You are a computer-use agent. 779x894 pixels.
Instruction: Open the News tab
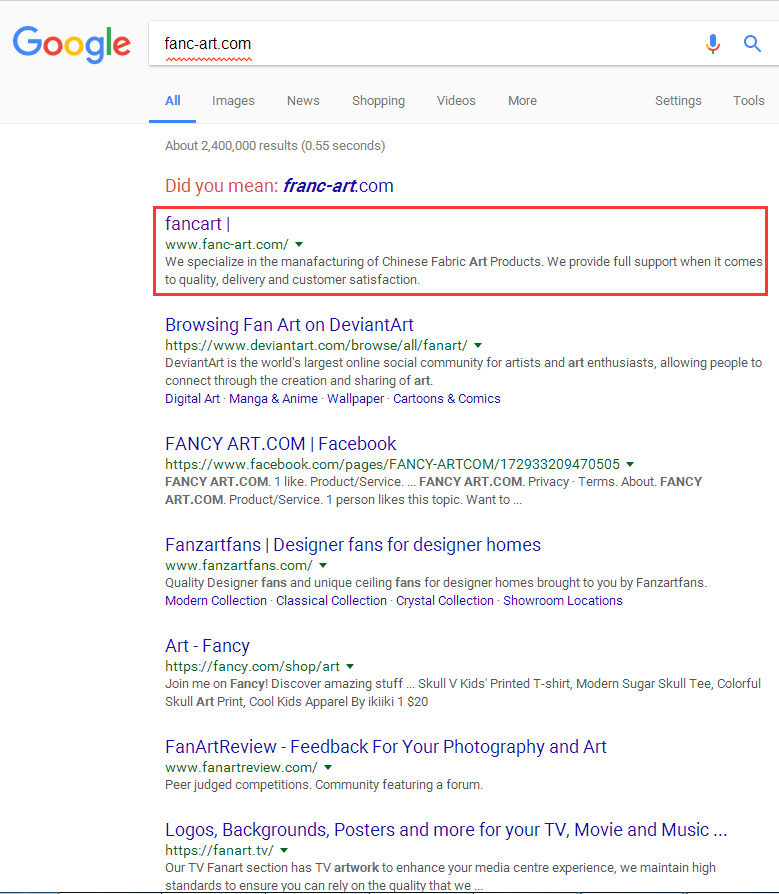point(303,101)
